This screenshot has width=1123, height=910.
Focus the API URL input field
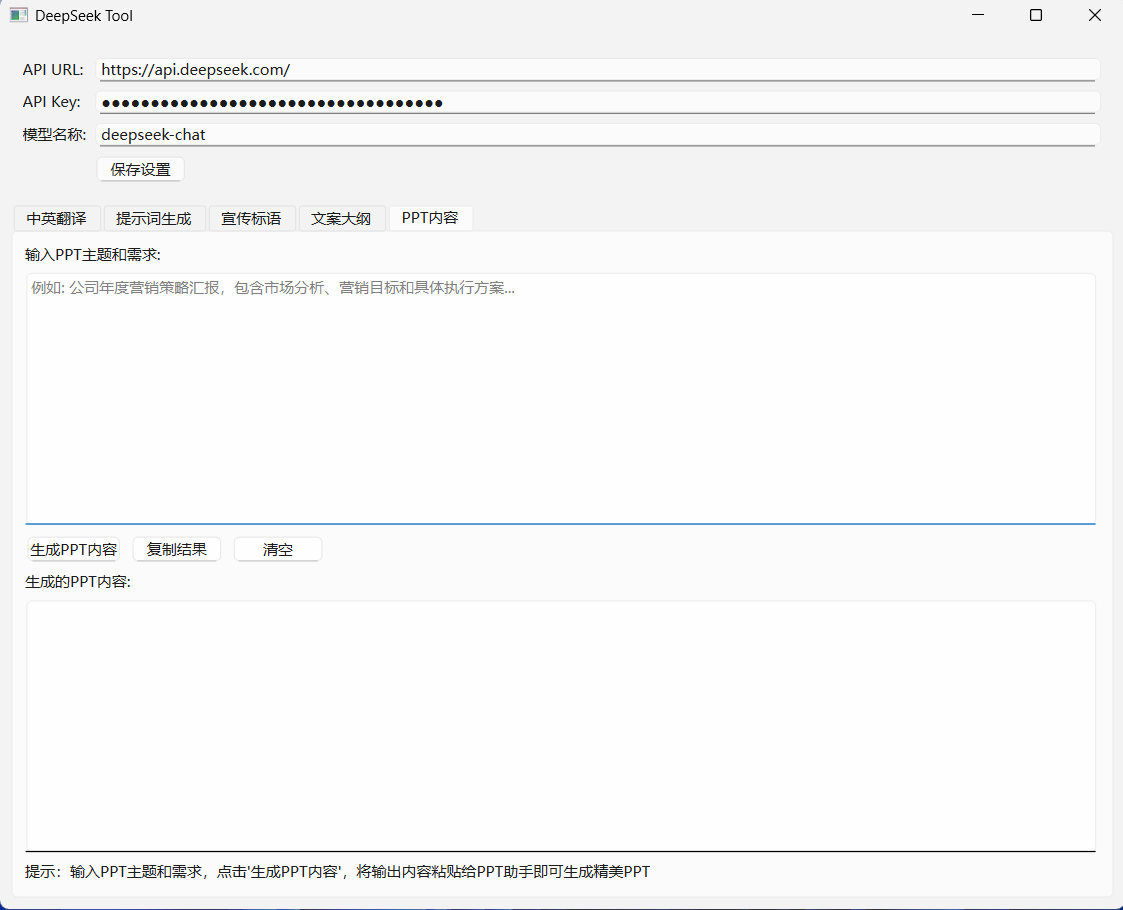click(x=598, y=69)
